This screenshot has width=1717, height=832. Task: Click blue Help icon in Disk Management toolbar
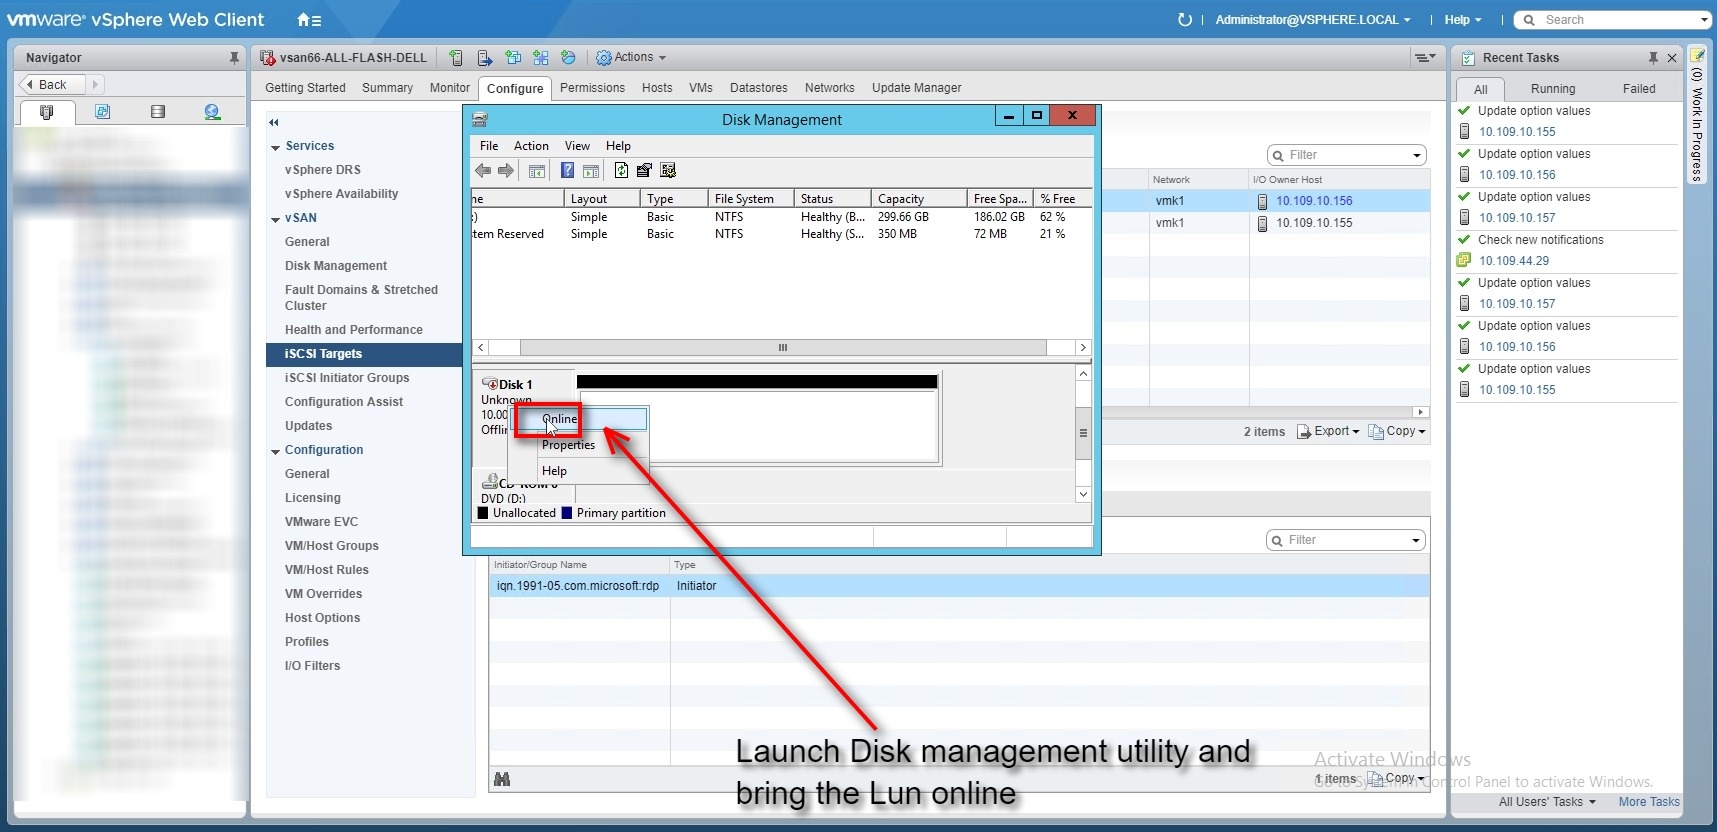567,171
